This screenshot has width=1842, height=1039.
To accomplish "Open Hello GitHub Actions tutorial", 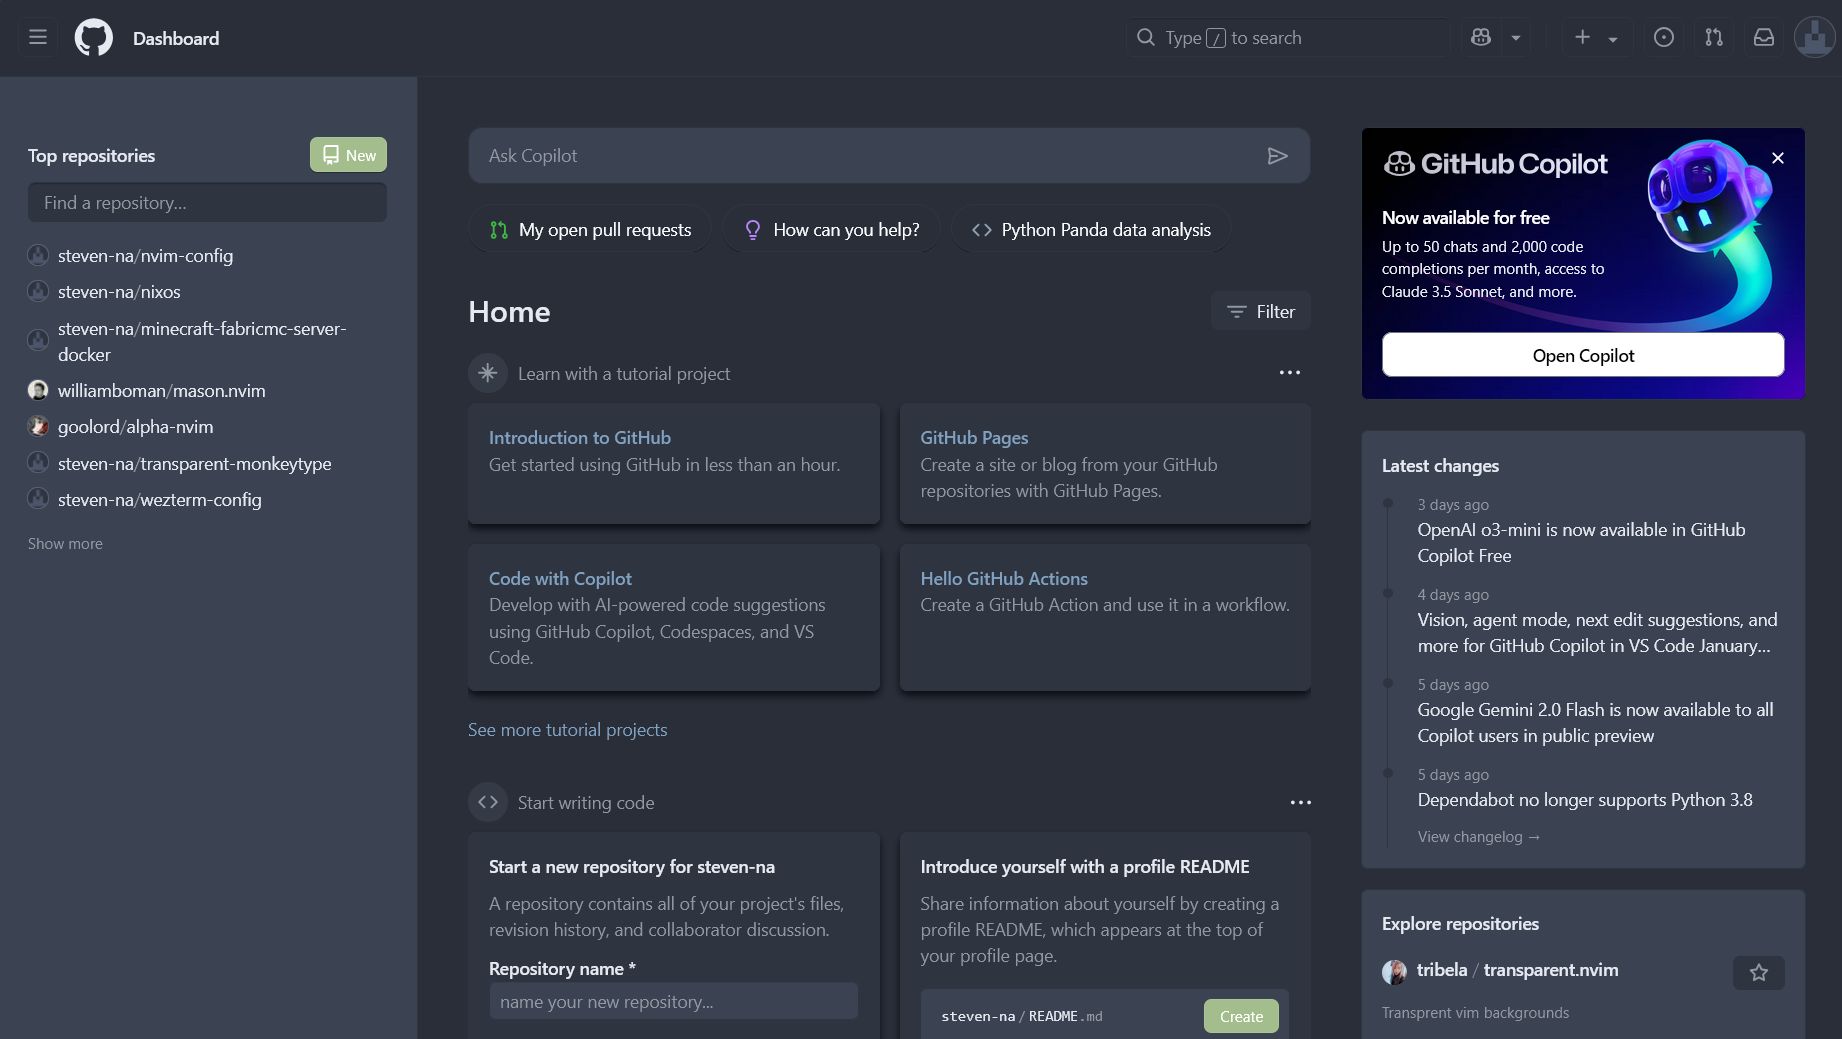I will pos(1004,579).
